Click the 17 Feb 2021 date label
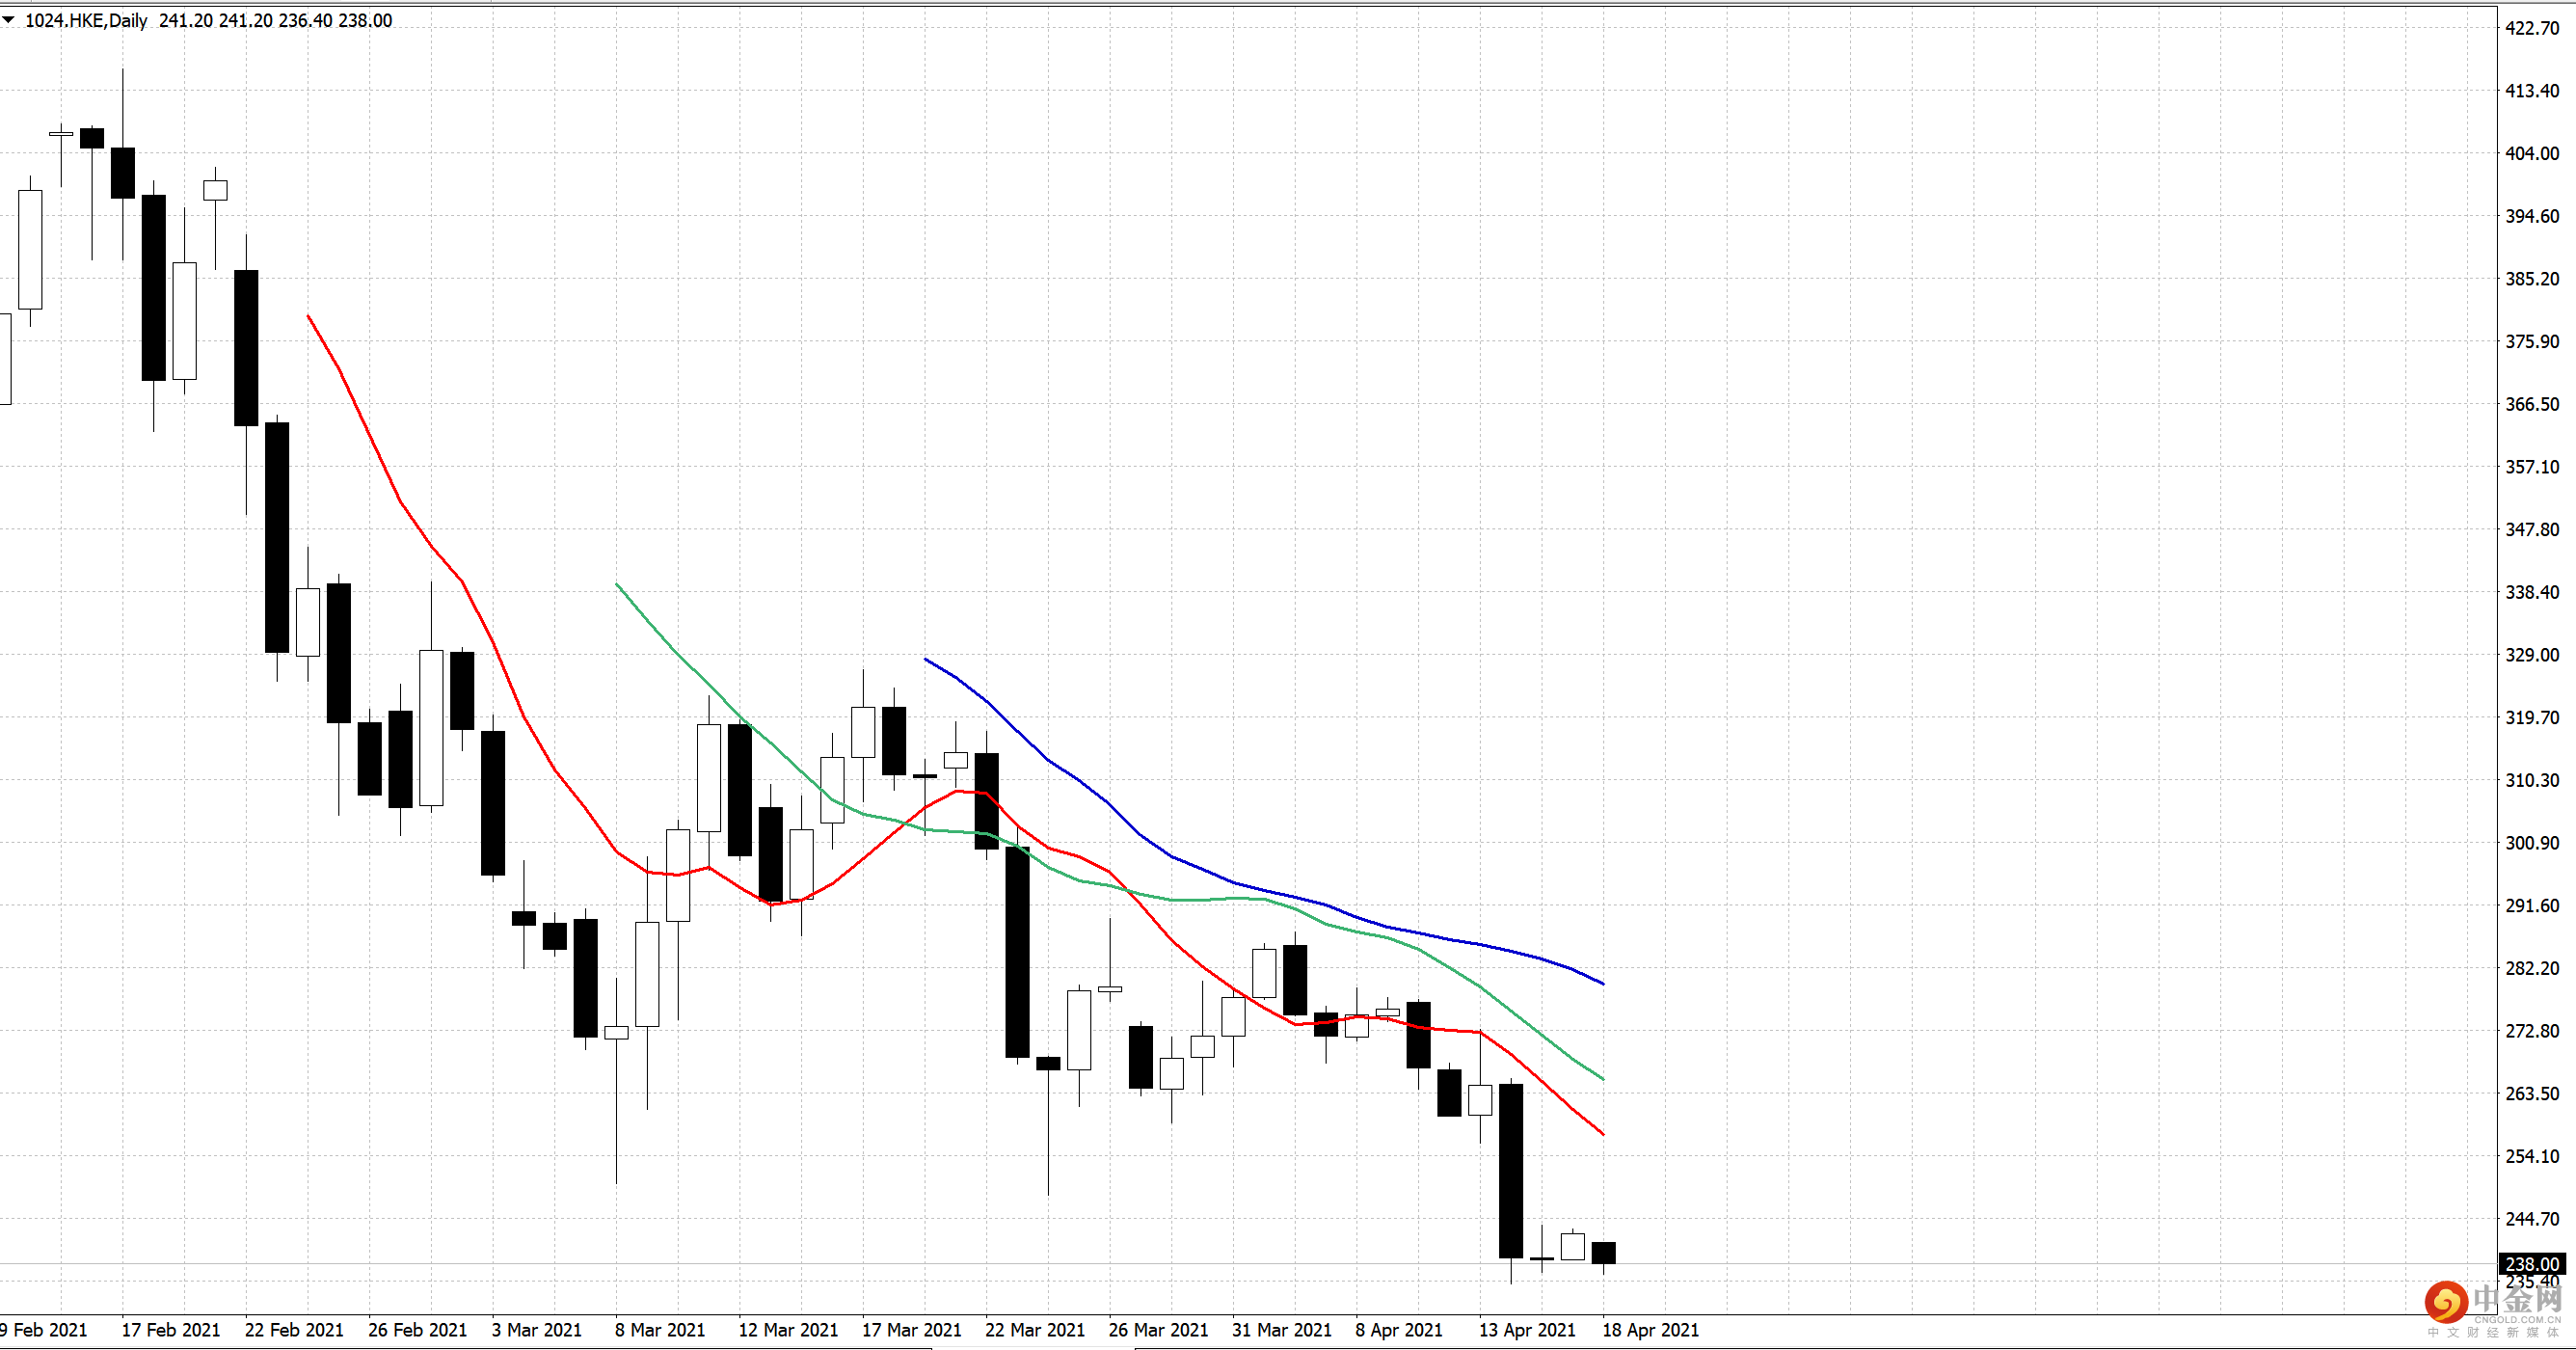This screenshot has width=2576, height=1350. tap(171, 1330)
